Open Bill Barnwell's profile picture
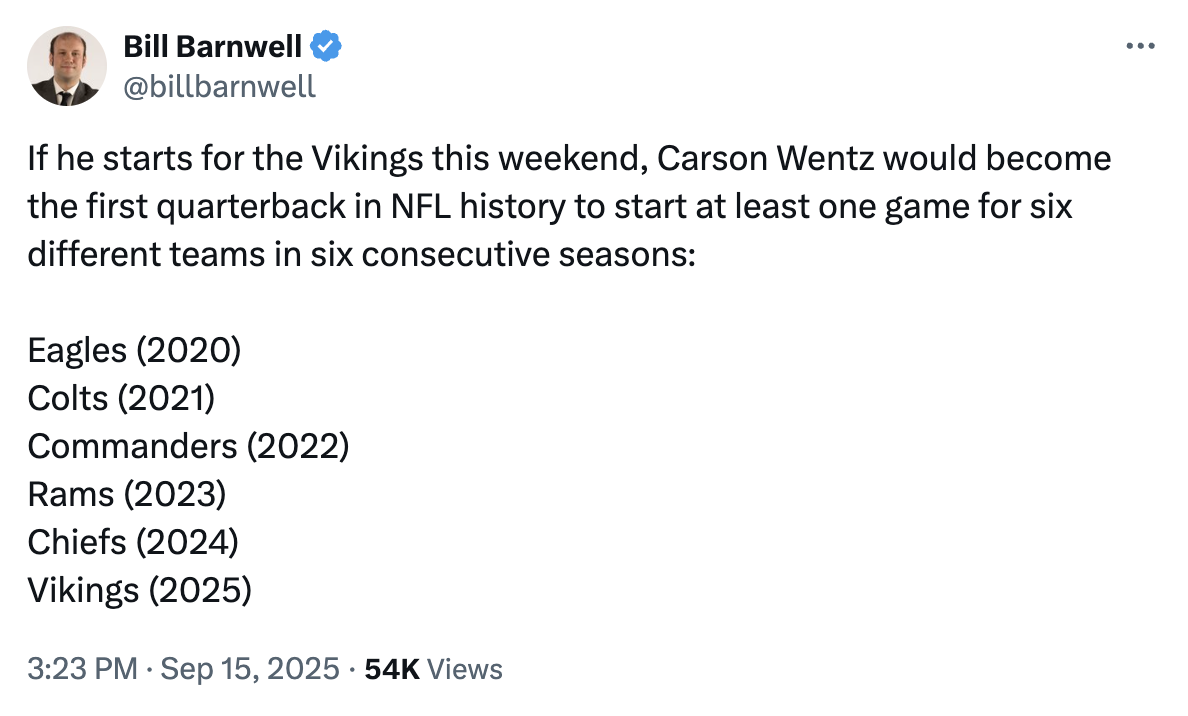Screen dimensions: 1188x716 pyautogui.click(x=67, y=66)
